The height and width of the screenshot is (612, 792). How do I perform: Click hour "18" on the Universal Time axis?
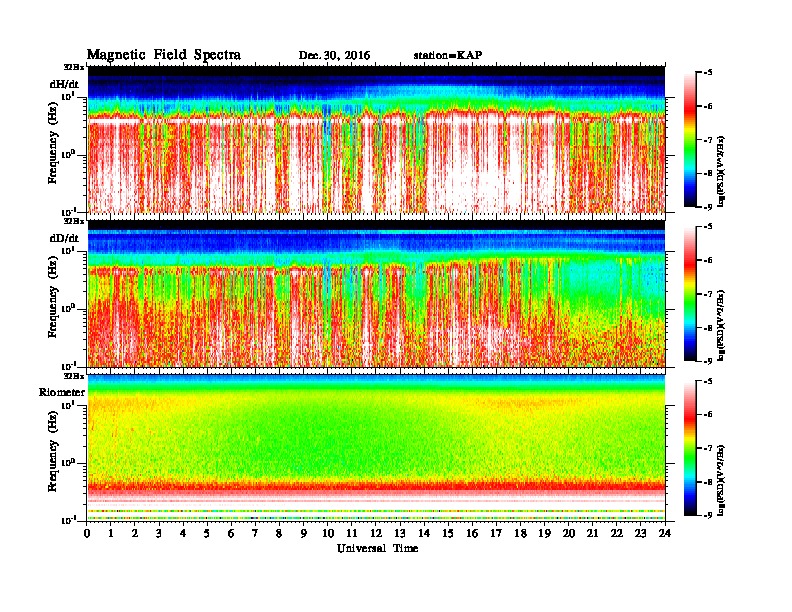pyautogui.click(x=520, y=533)
